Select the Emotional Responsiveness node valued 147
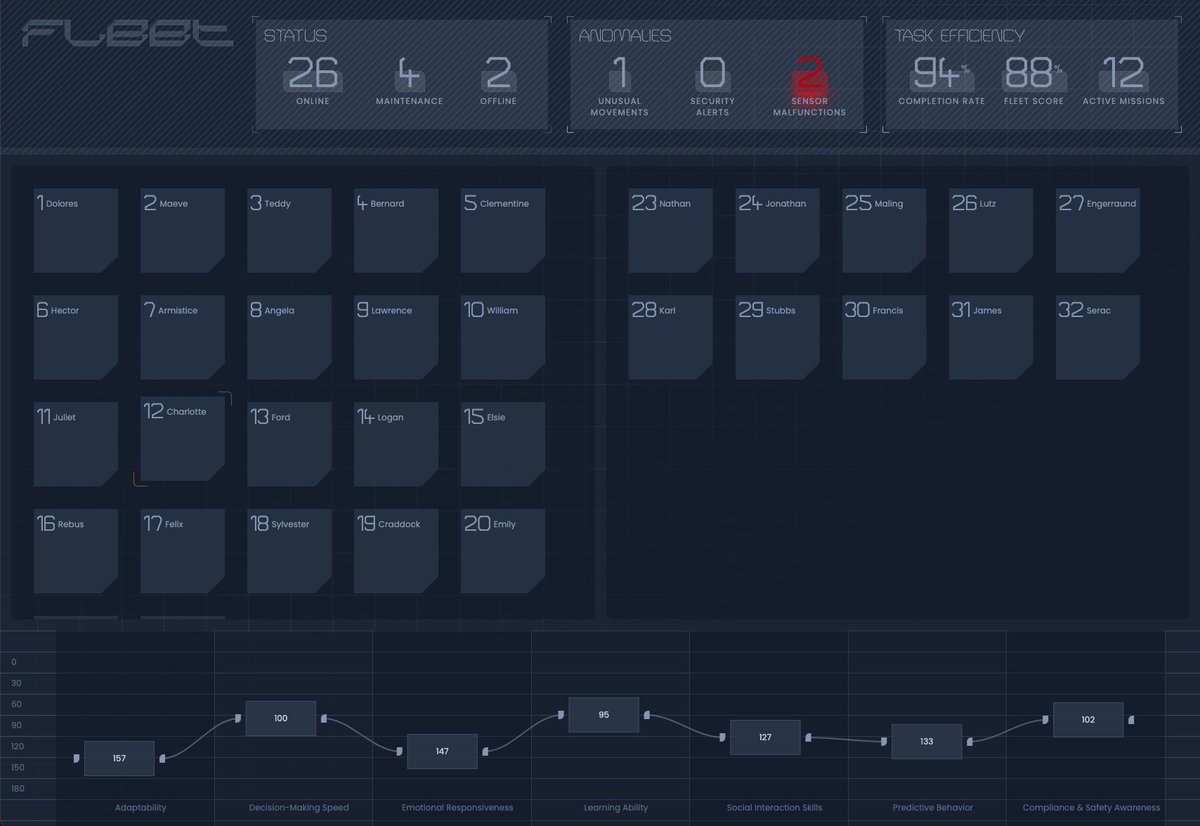 pyautogui.click(x=442, y=751)
